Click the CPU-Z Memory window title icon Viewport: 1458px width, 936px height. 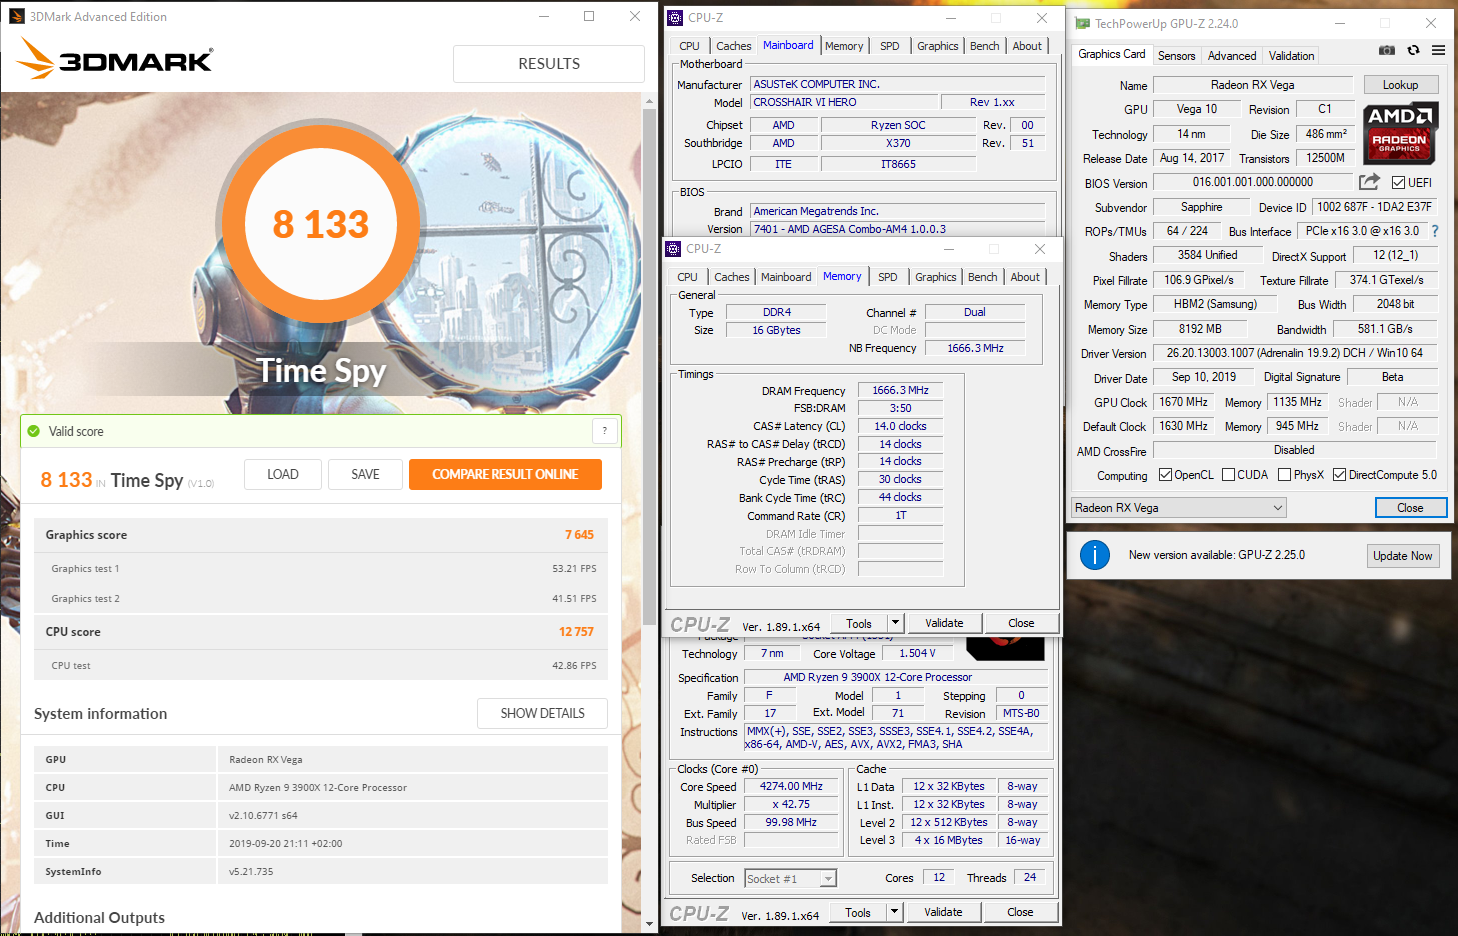click(673, 249)
